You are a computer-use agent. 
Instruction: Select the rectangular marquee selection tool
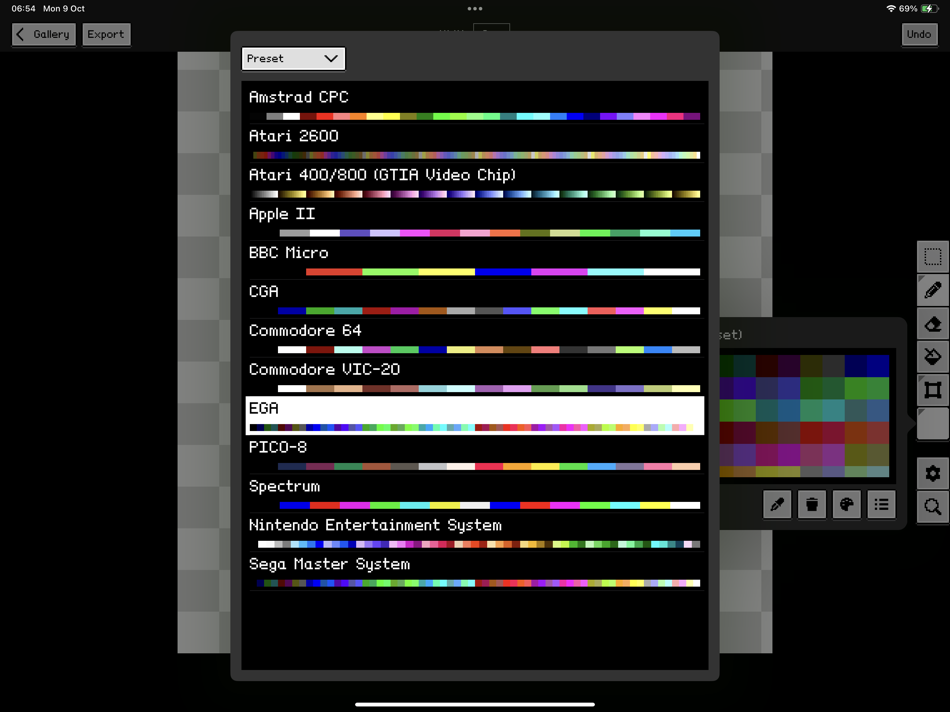pyautogui.click(x=932, y=257)
